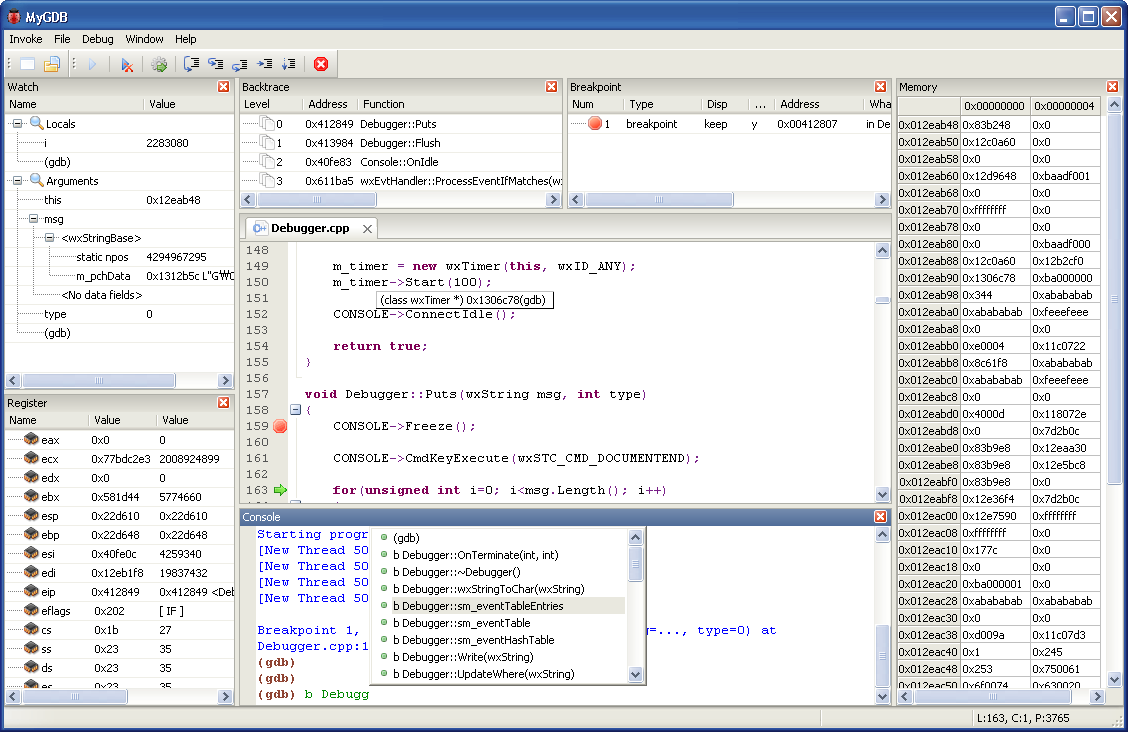Click the Function column header in Backtrace

point(460,104)
